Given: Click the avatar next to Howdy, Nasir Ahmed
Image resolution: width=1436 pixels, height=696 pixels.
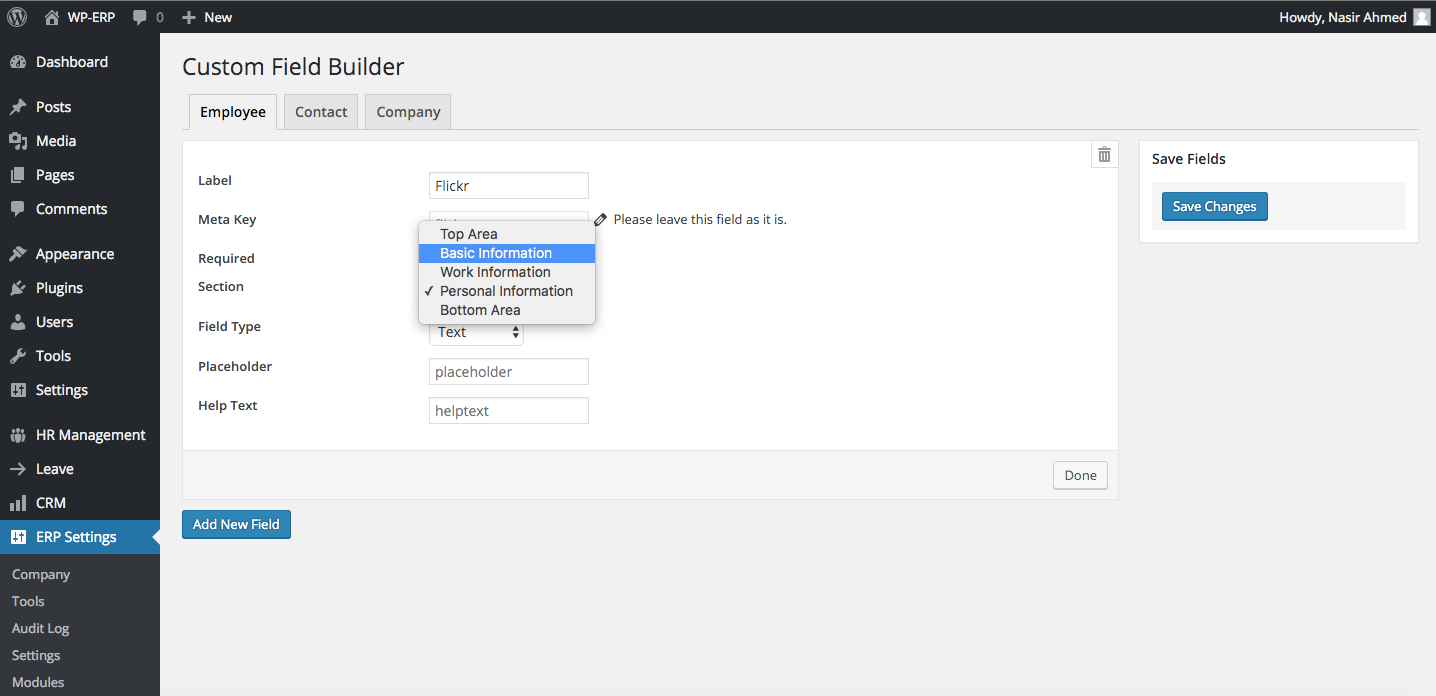Looking at the screenshot, I should [1421, 16].
